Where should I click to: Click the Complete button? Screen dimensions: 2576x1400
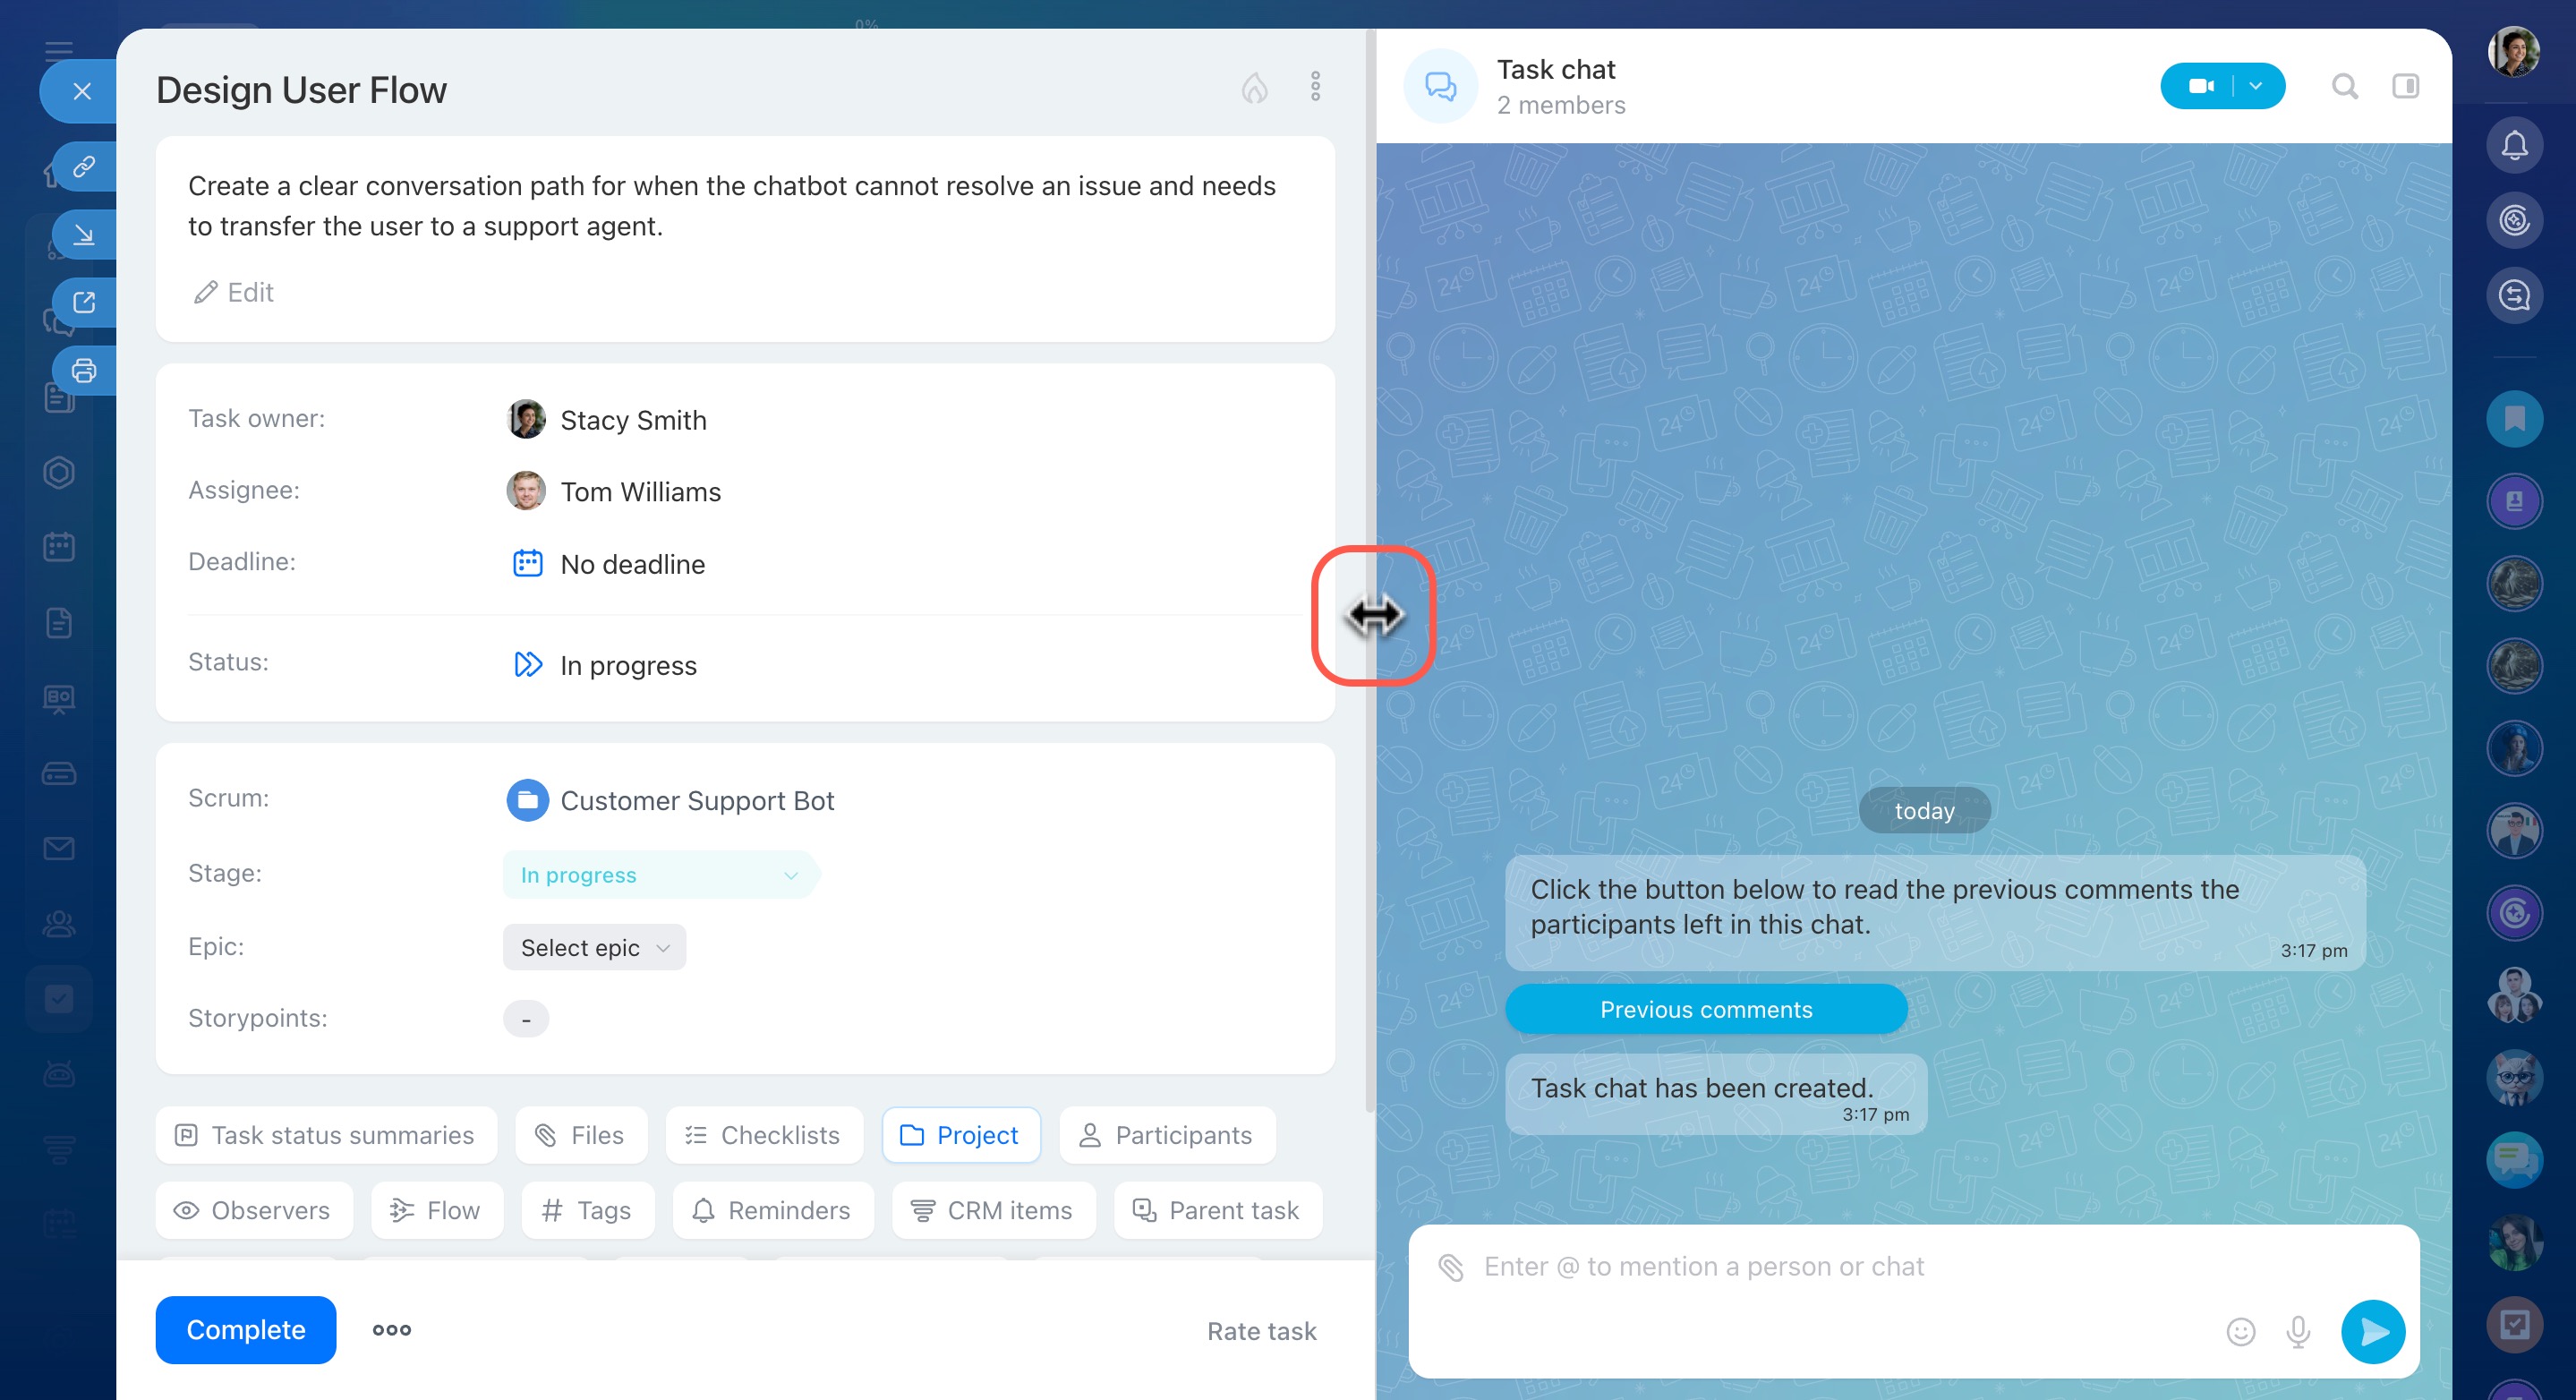(x=245, y=1330)
